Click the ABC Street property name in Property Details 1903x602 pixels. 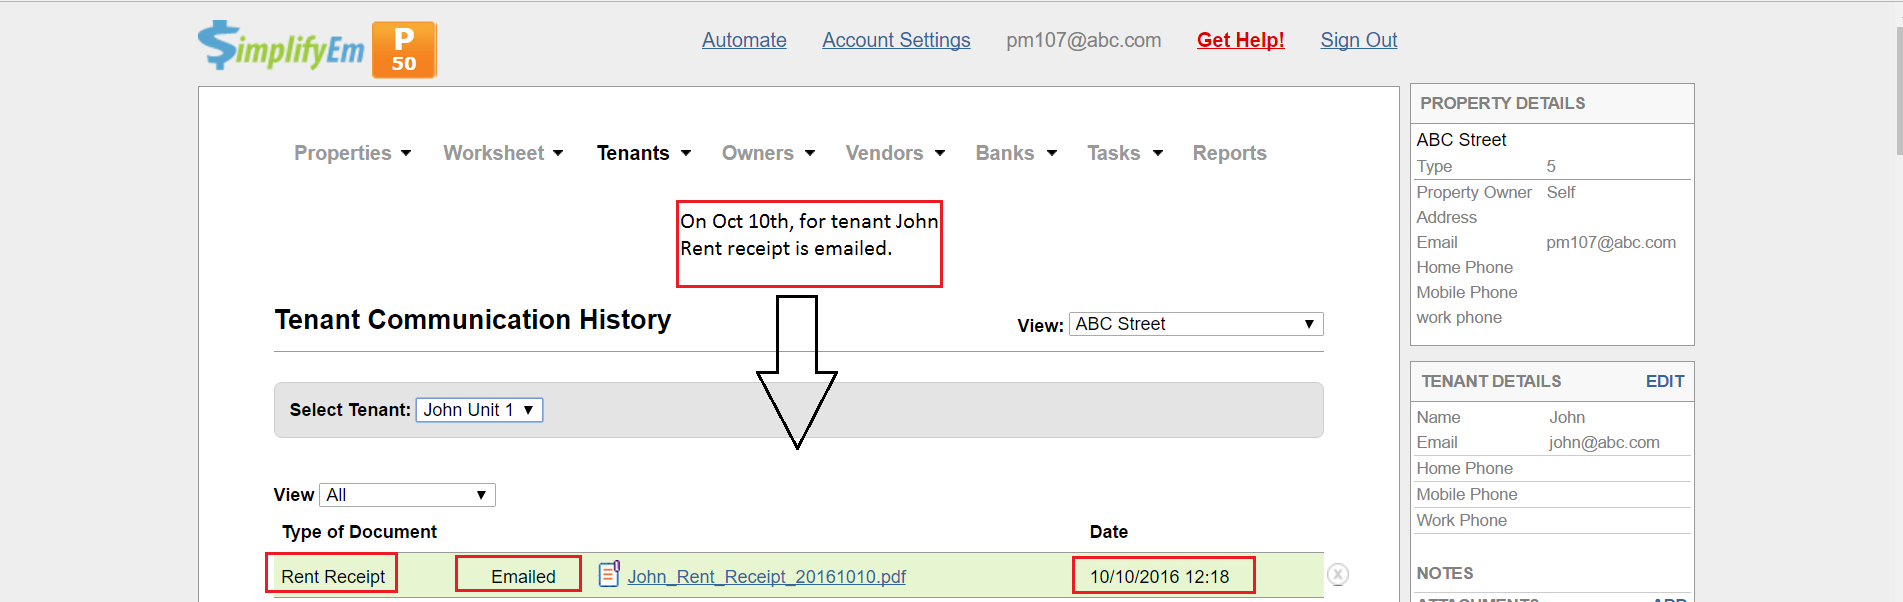[x=1461, y=140]
